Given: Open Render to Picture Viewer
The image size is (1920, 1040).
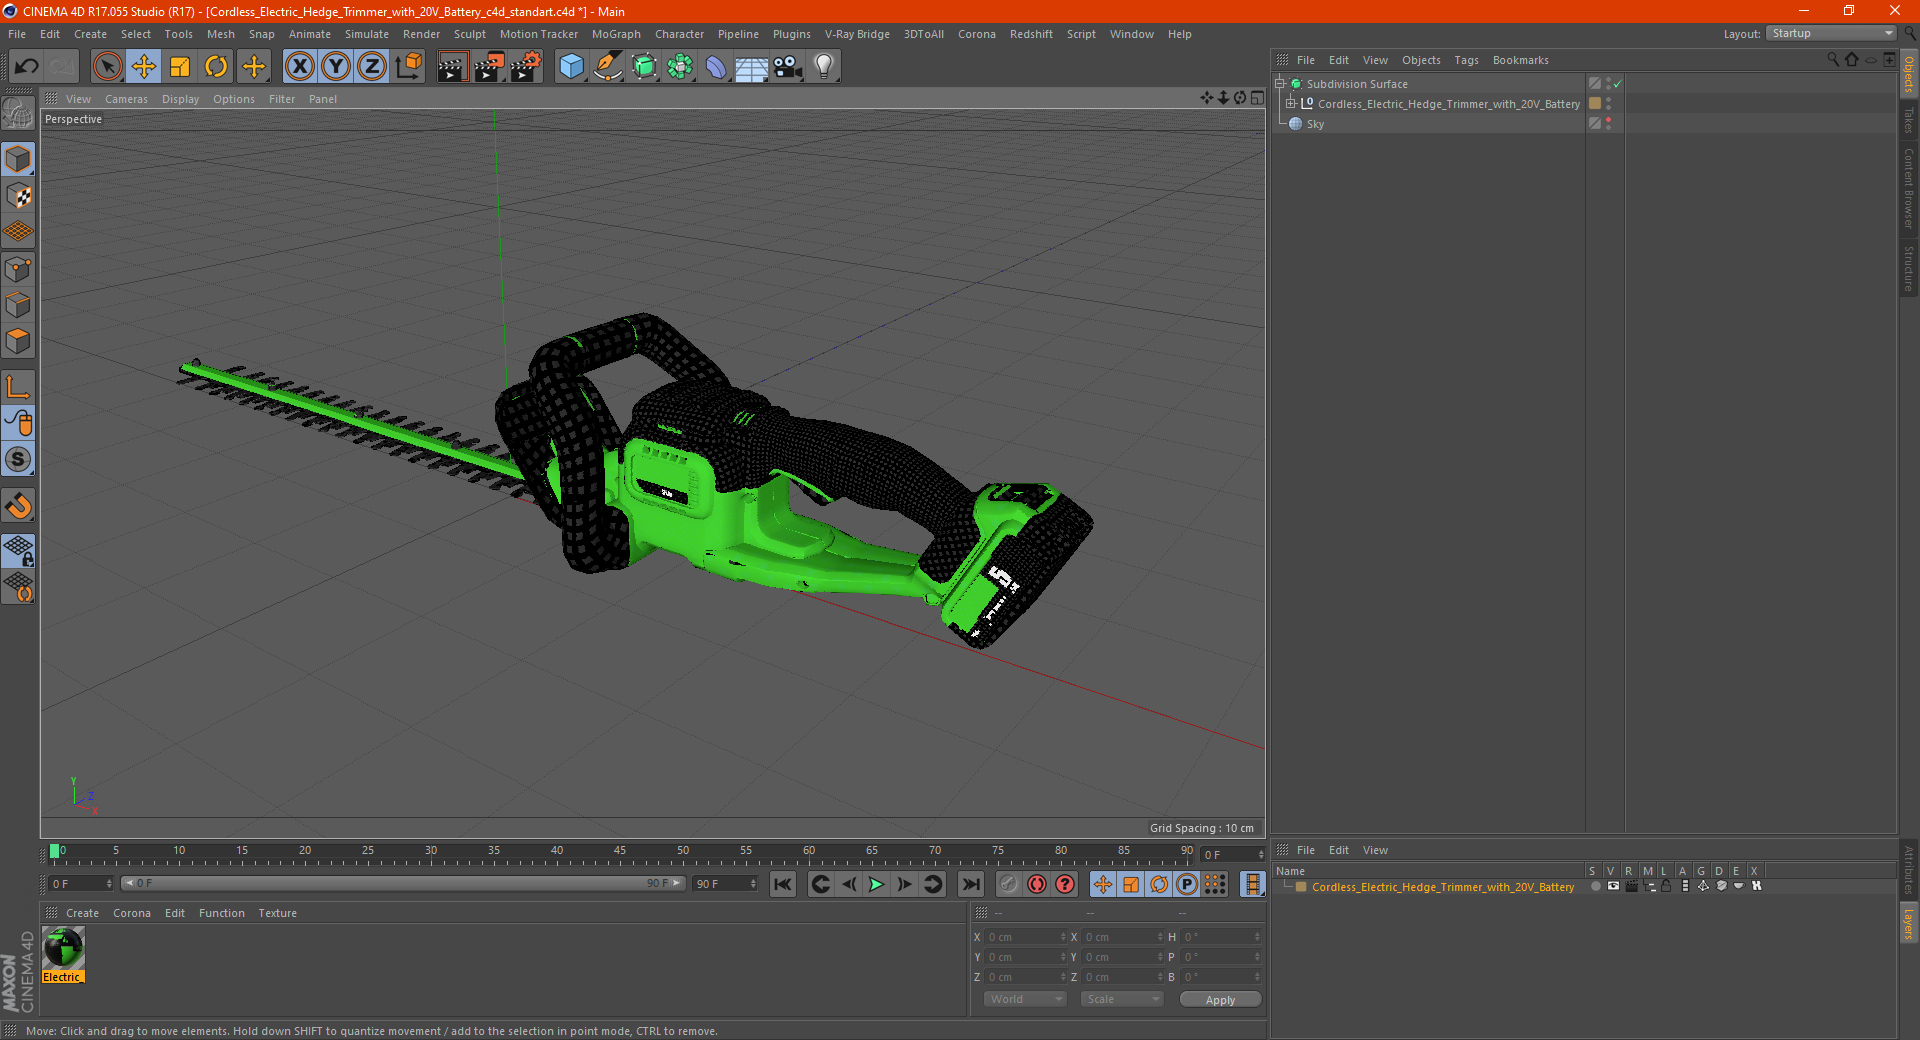Looking at the screenshot, I should [489, 67].
